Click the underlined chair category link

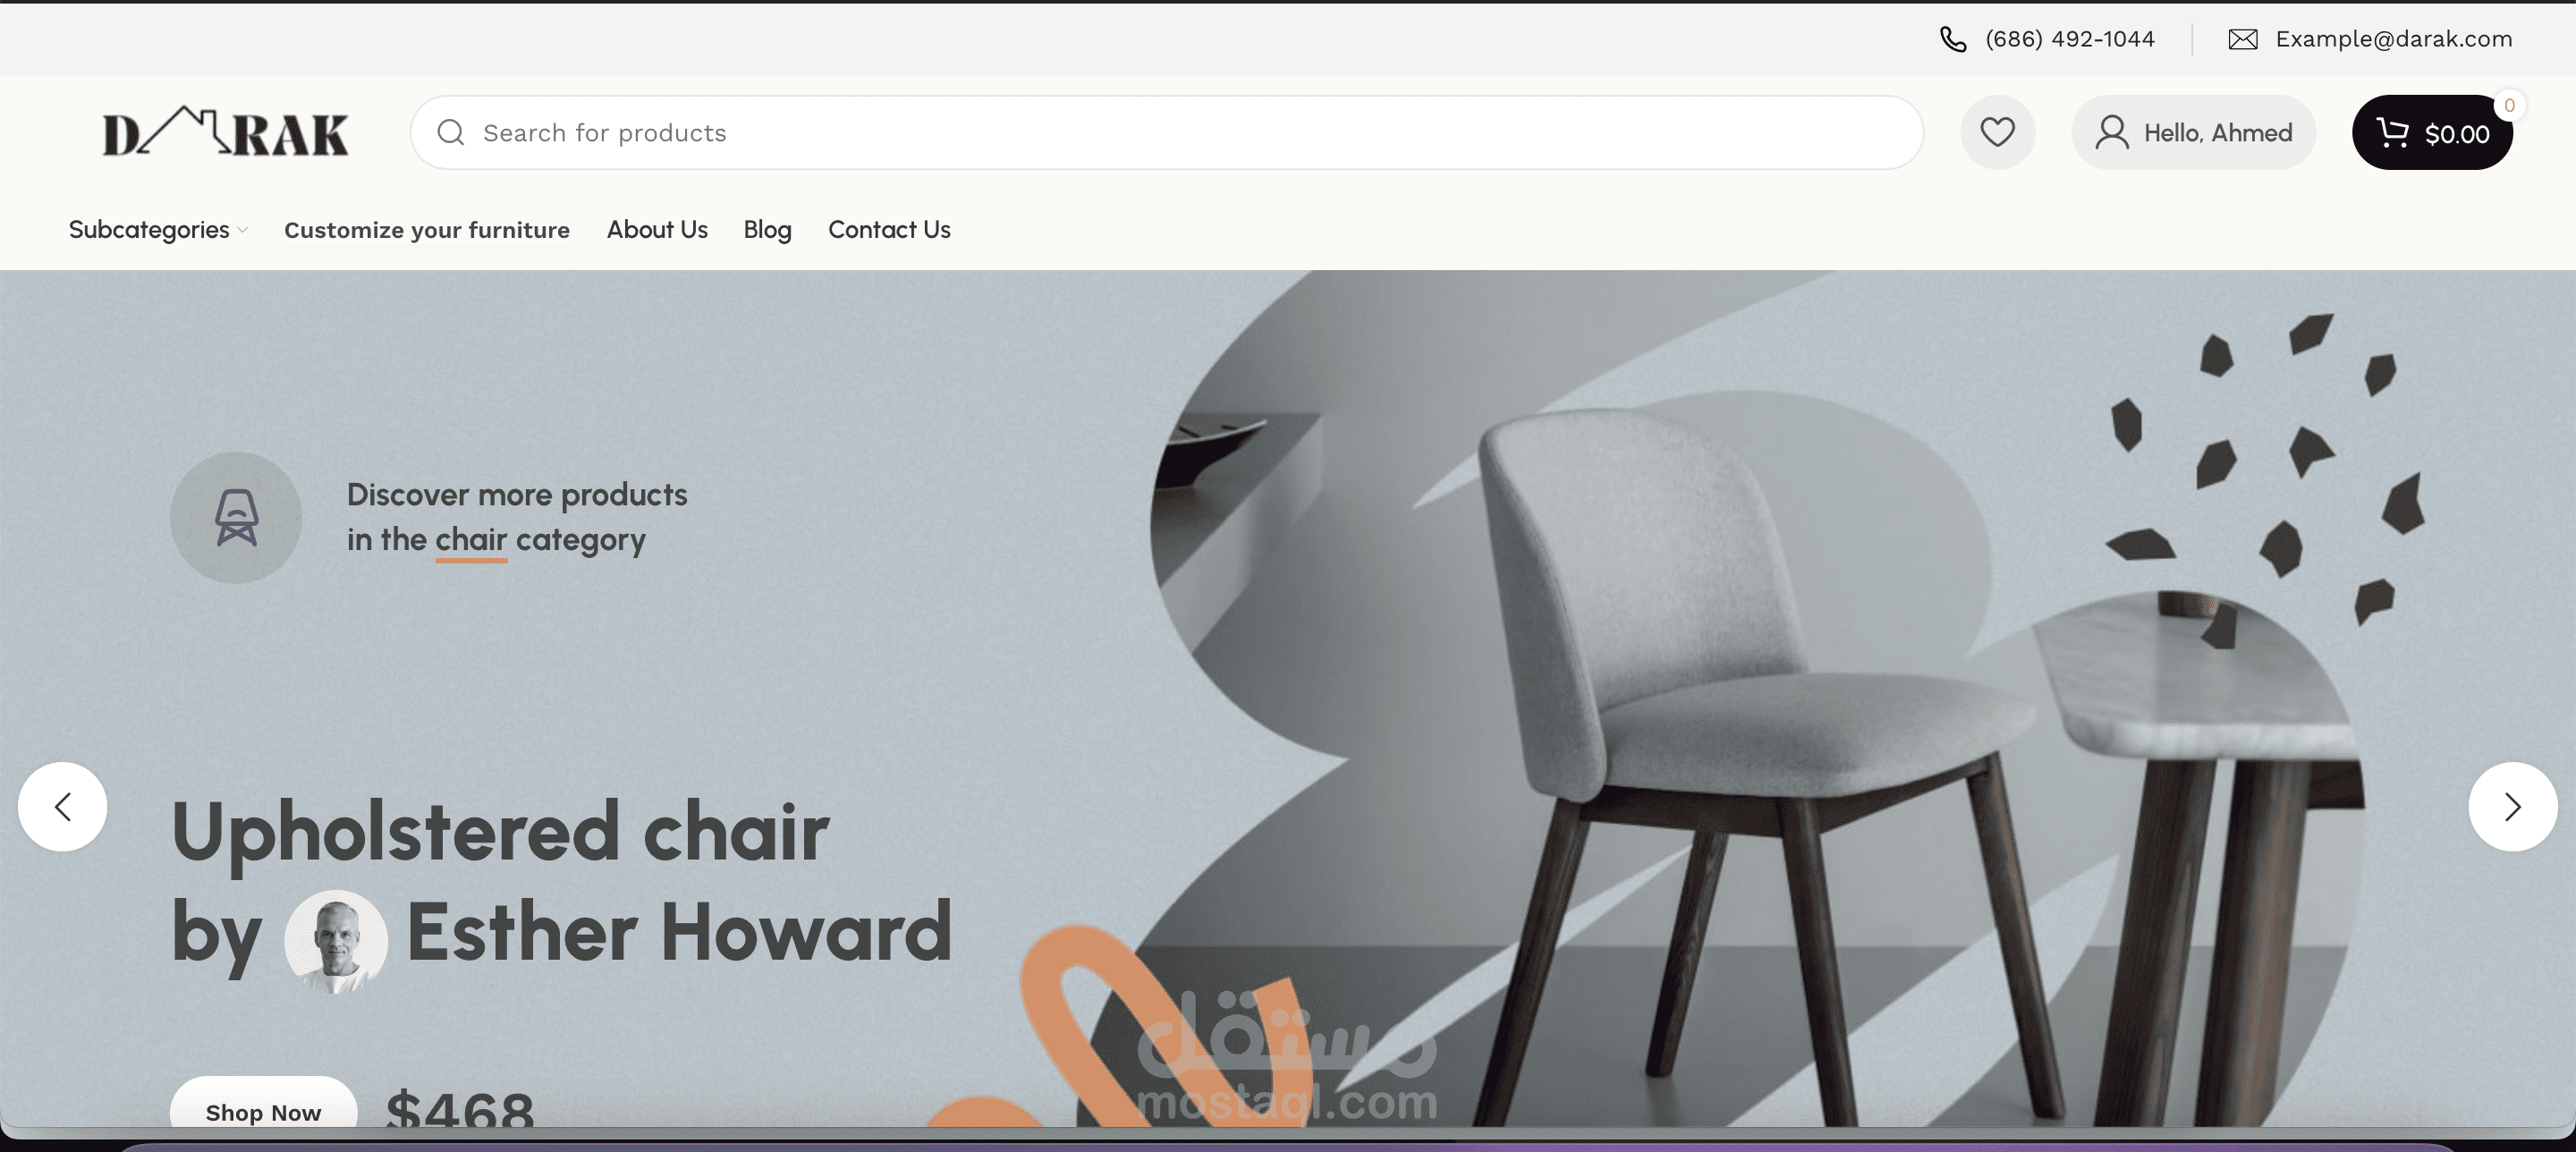pyautogui.click(x=471, y=540)
